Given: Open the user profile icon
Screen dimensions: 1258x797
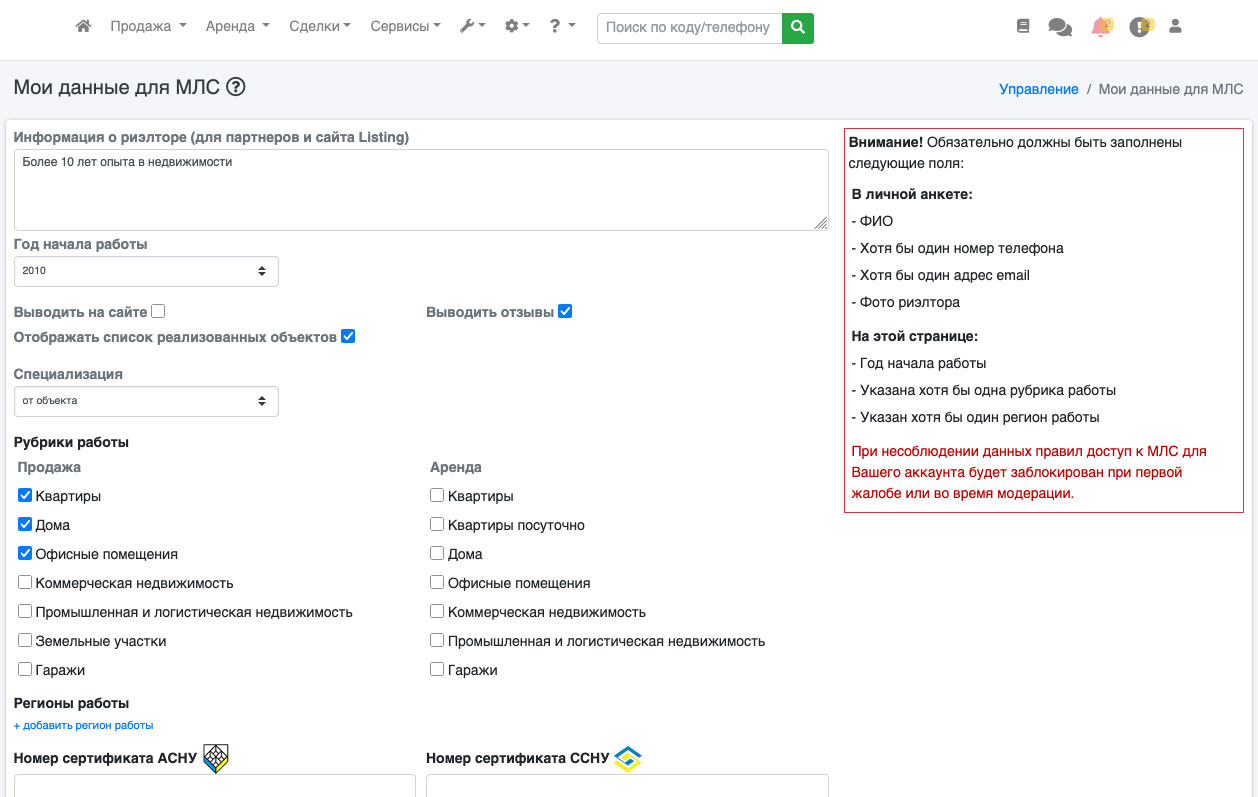Looking at the screenshot, I should pyautogui.click(x=1175, y=27).
